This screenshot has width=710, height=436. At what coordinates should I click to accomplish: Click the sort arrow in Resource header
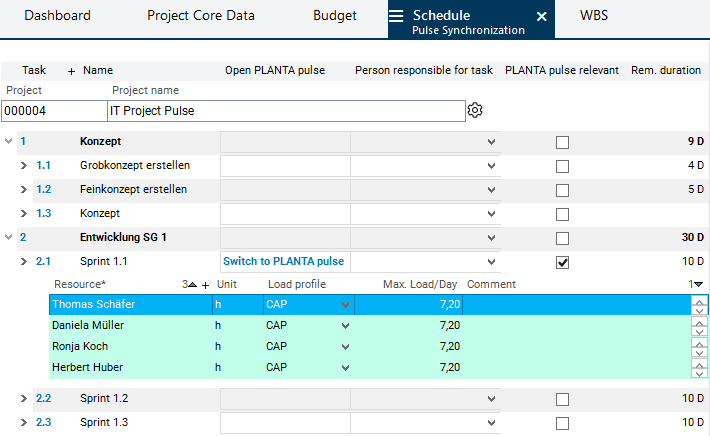coord(193,285)
